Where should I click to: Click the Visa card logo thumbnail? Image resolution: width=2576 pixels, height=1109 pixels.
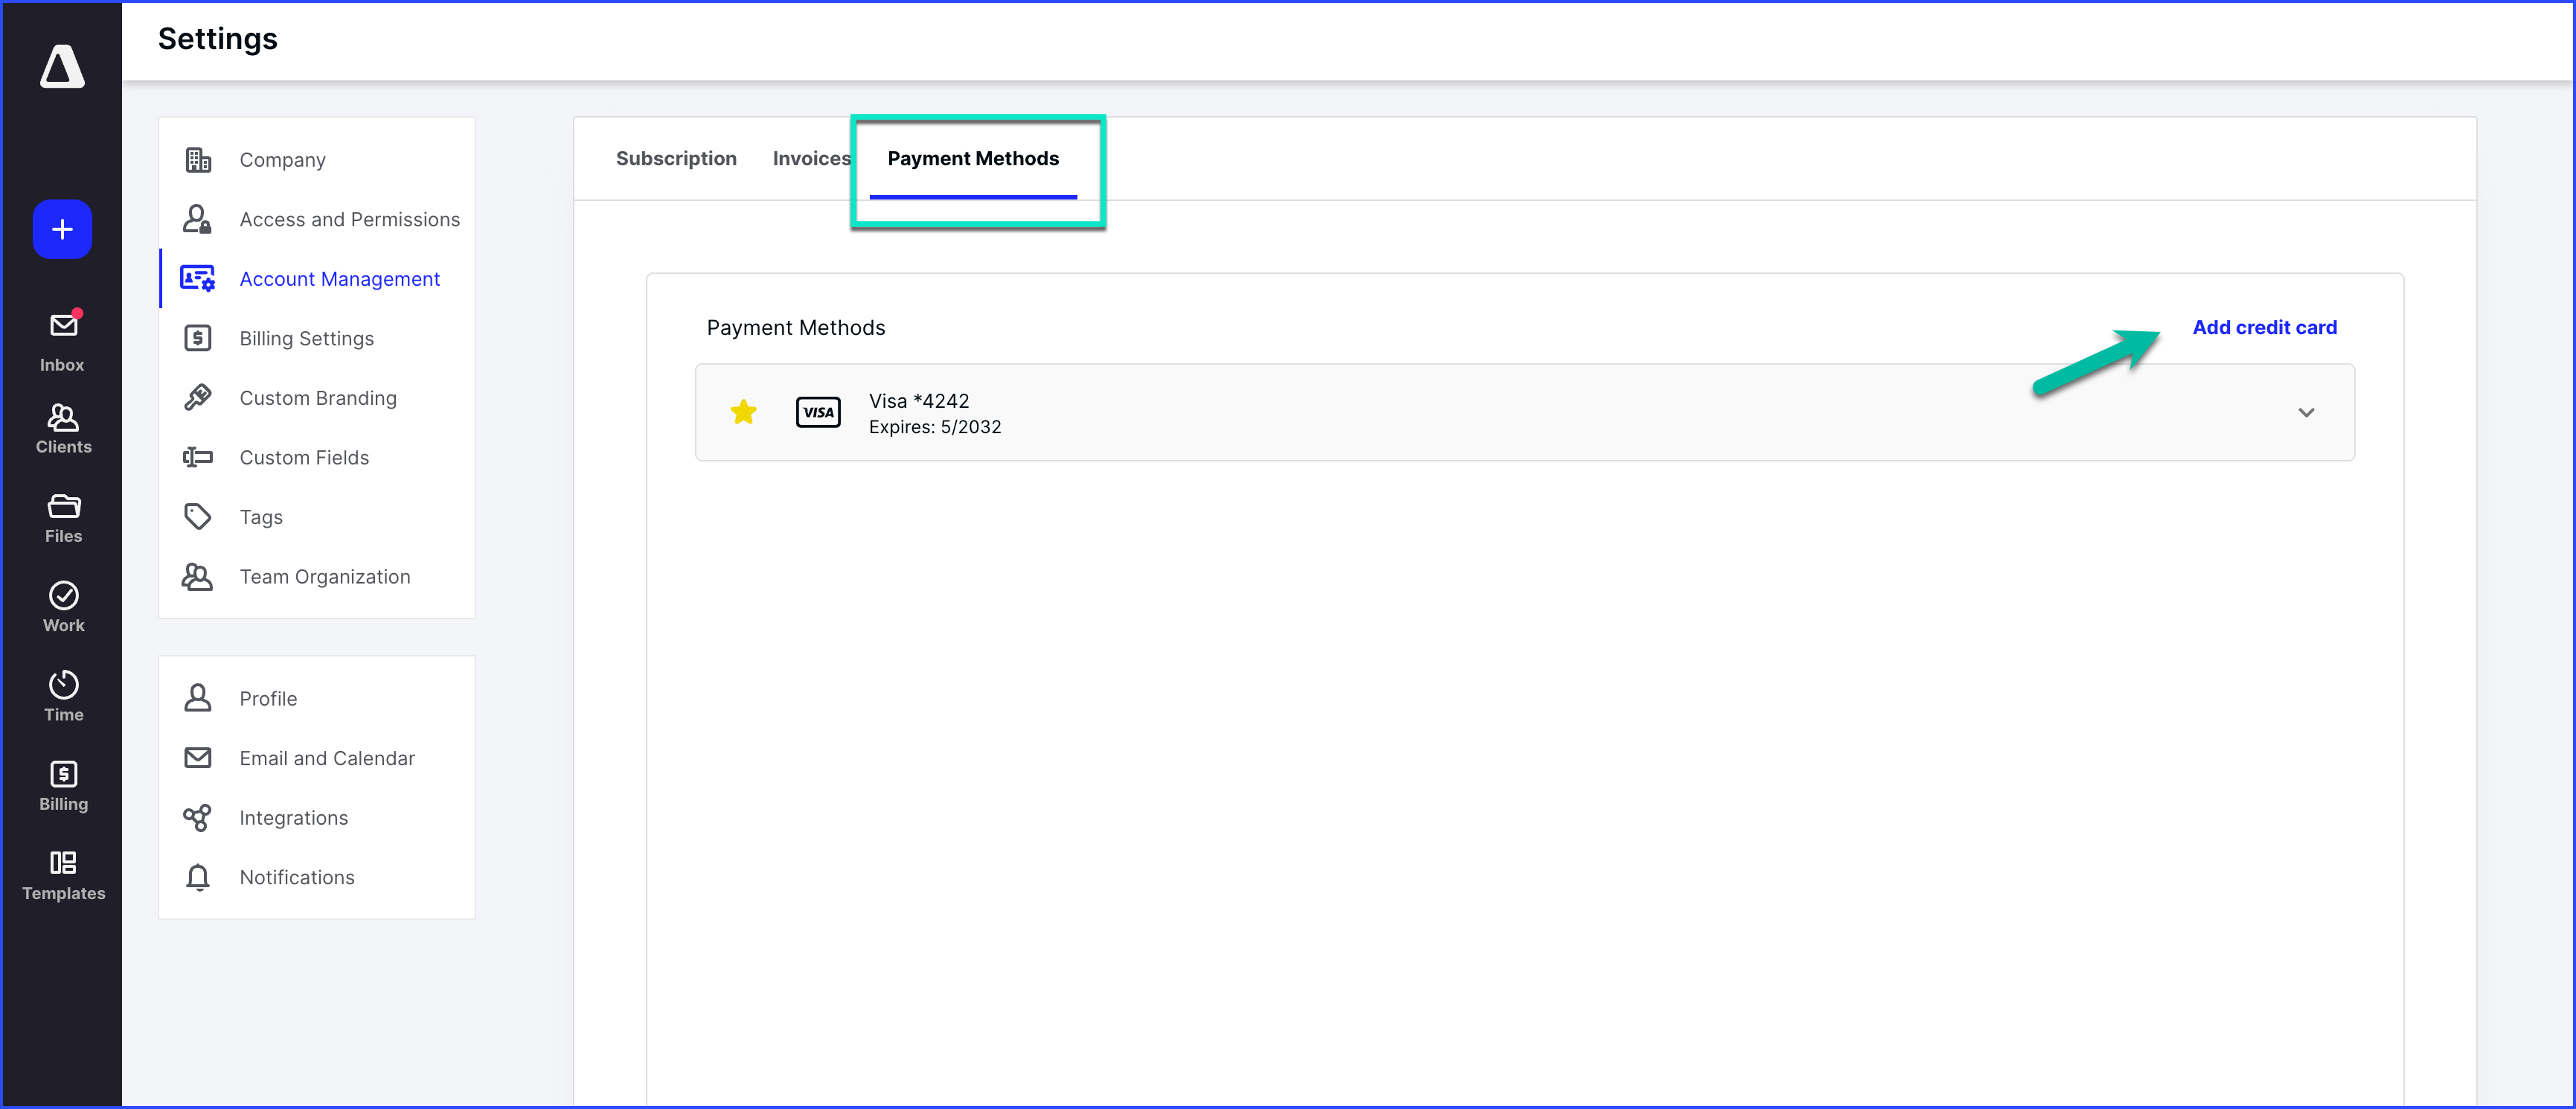coord(817,412)
